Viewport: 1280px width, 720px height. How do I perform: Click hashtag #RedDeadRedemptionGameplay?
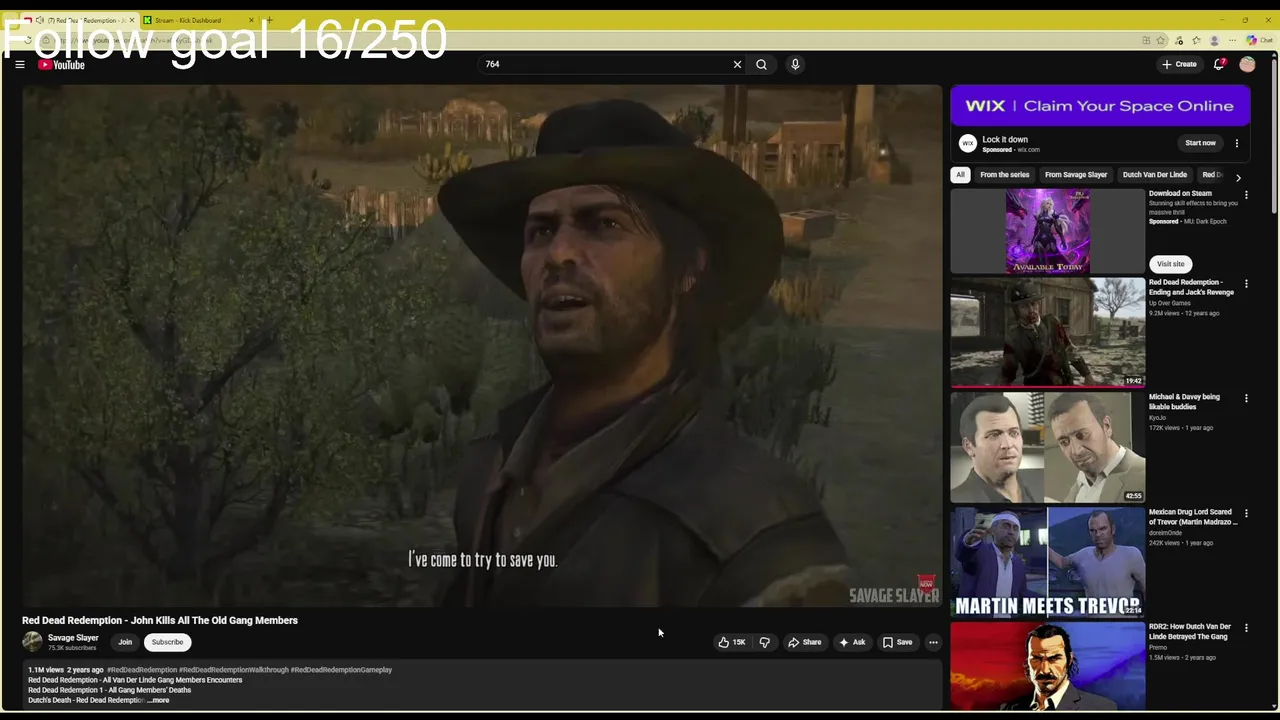tap(341, 670)
